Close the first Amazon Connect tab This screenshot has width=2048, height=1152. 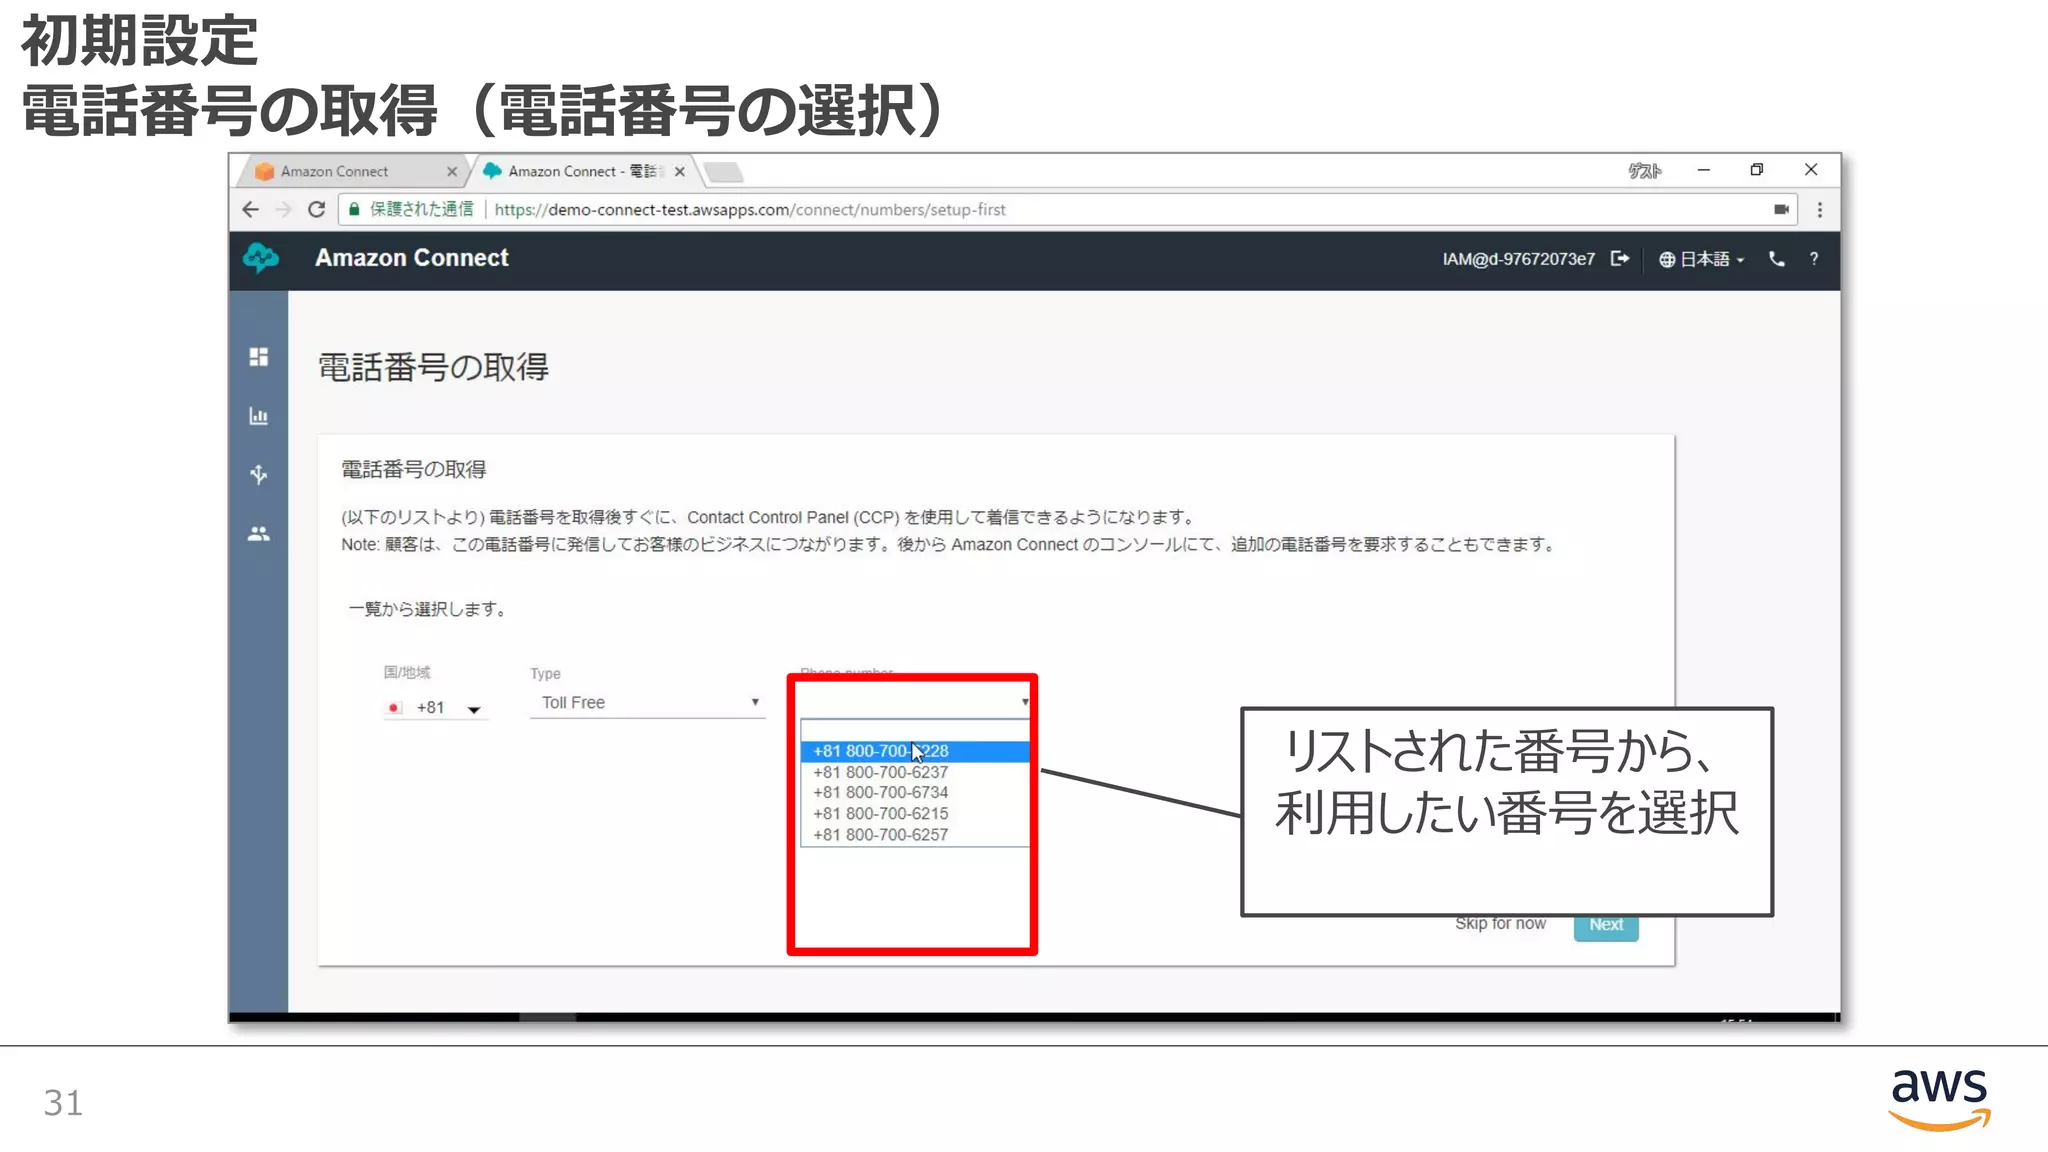click(x=452, y=172)
